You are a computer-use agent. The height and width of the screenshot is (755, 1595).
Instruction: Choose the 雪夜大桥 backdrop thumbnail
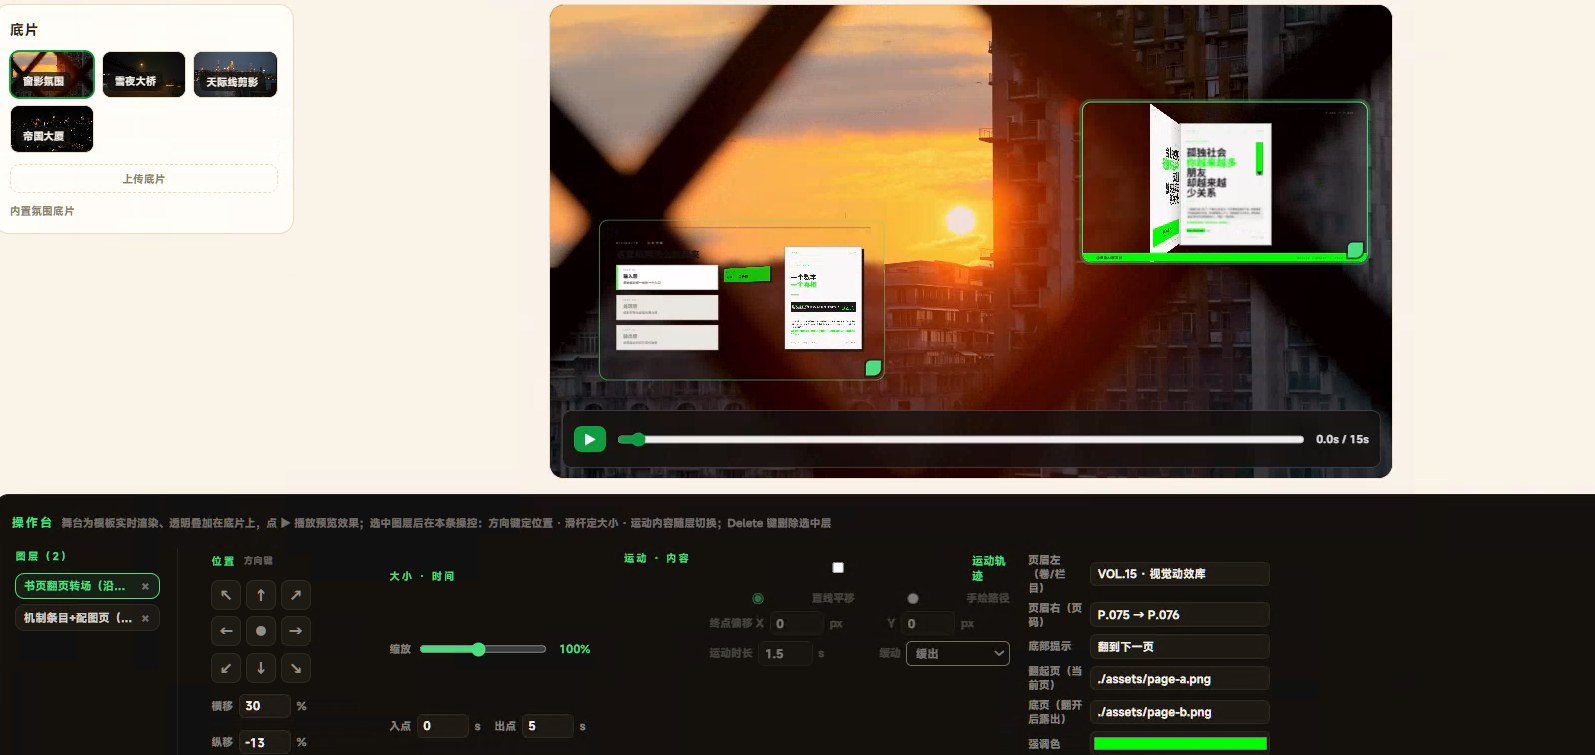tap(144, 74)
